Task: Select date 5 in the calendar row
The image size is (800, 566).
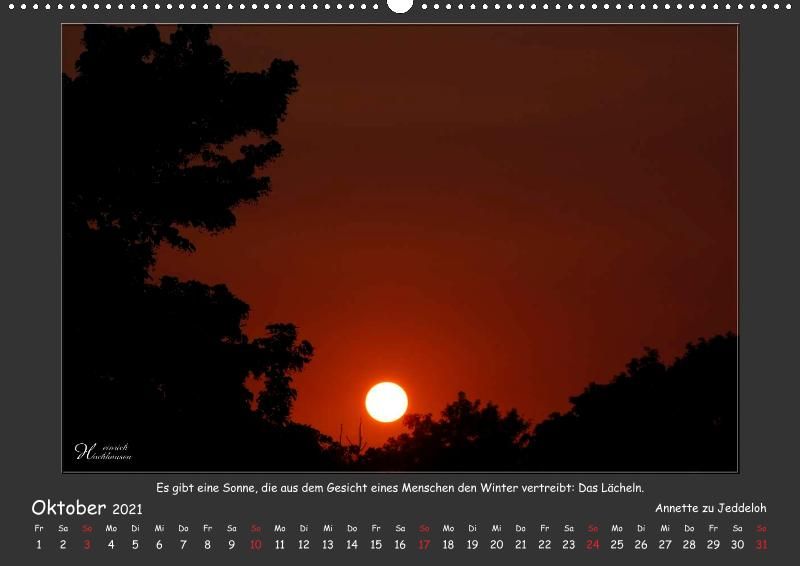Action: (x=135, y=545)
